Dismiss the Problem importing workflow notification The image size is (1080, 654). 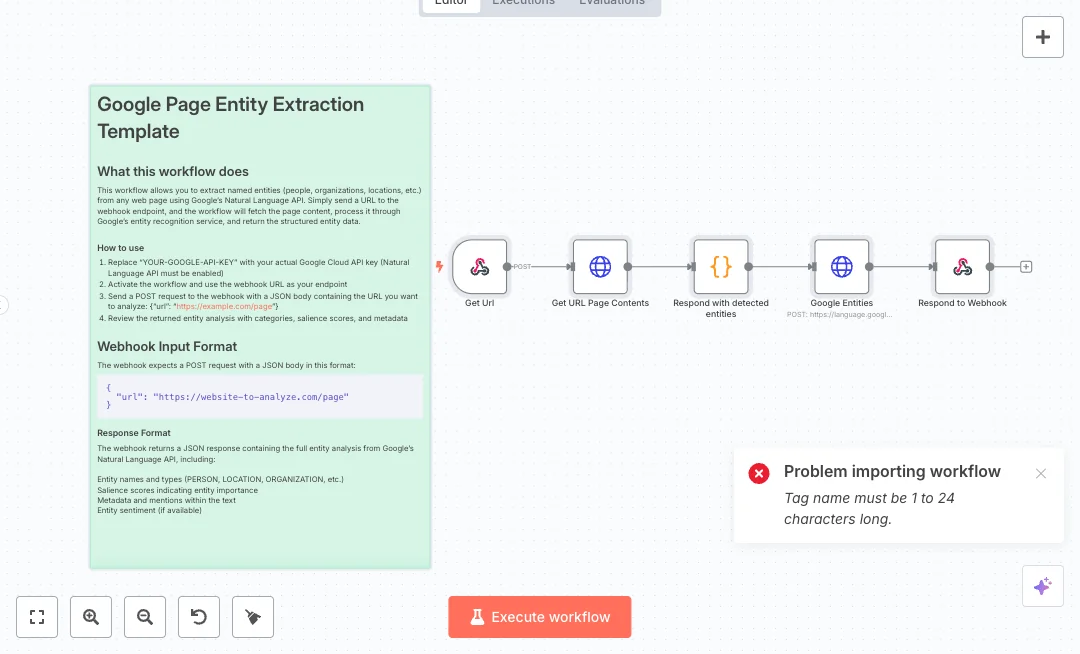(1041, 473)
